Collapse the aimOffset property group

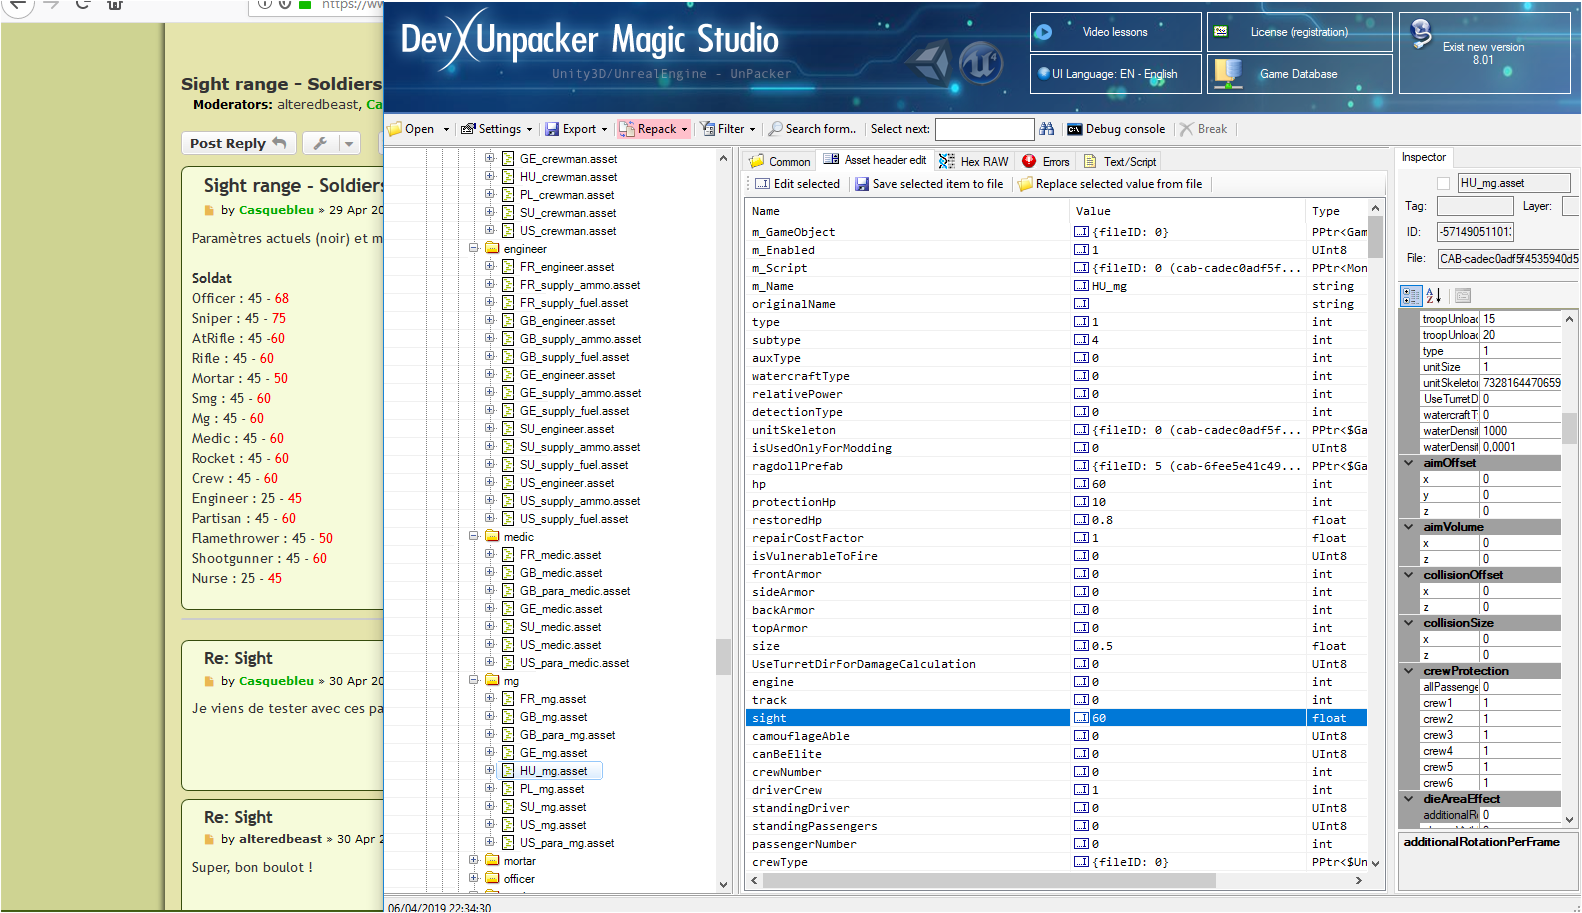tap(1409, 463)
